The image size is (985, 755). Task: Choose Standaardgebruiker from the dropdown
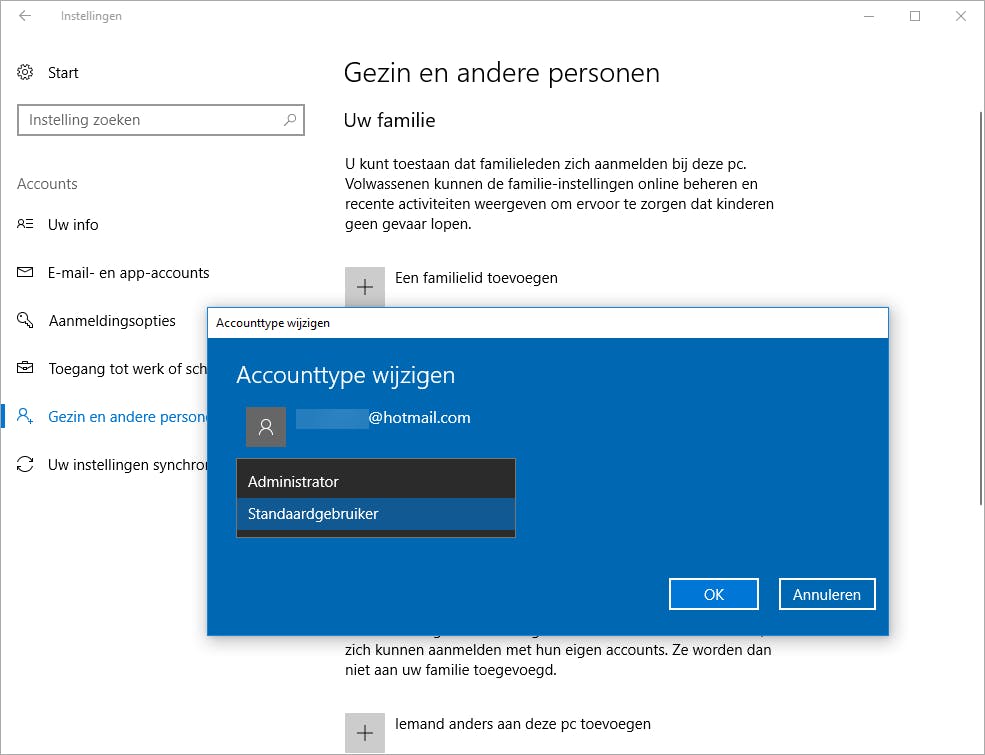point(375,514)
